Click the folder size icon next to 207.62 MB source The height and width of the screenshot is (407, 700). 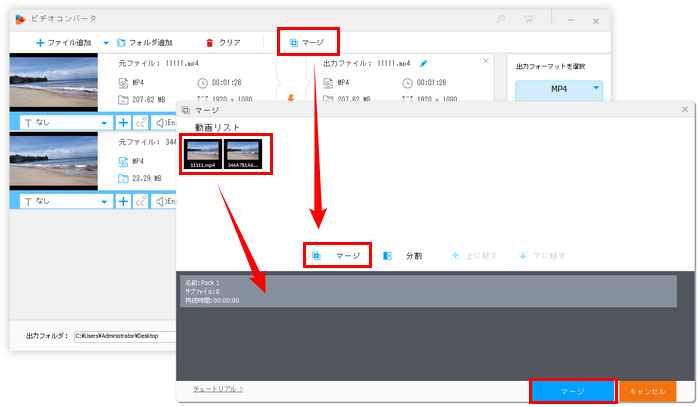(123, 100)
